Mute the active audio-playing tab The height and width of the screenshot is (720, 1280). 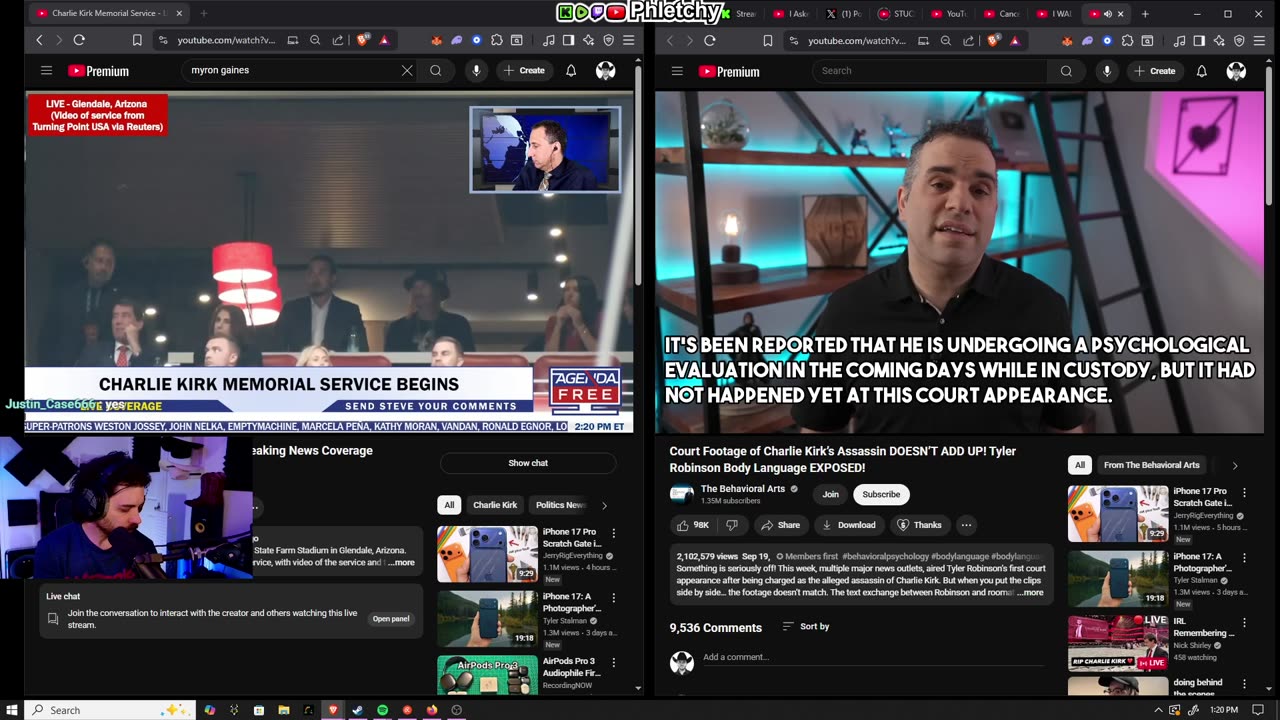point(1108,14)
